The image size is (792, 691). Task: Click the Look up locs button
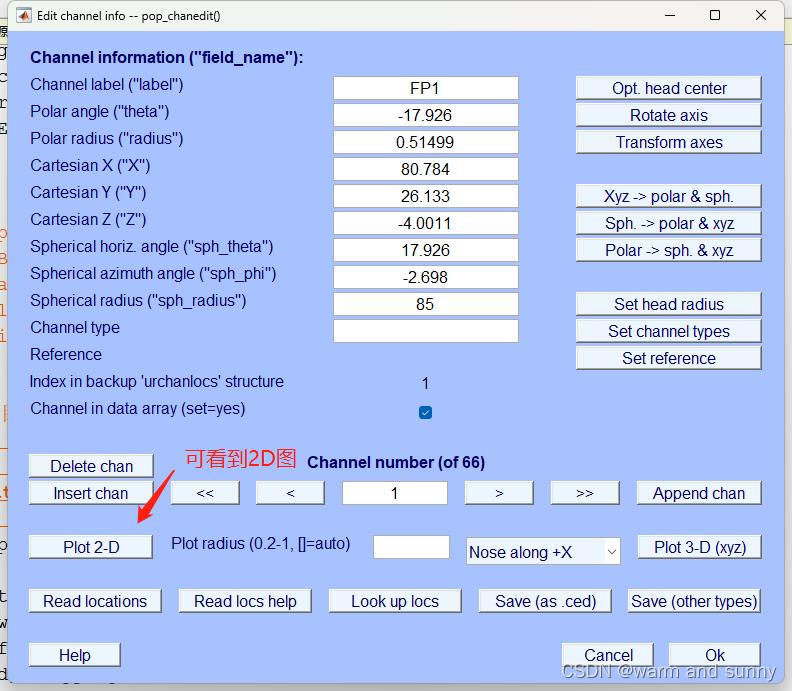(395, 601)
